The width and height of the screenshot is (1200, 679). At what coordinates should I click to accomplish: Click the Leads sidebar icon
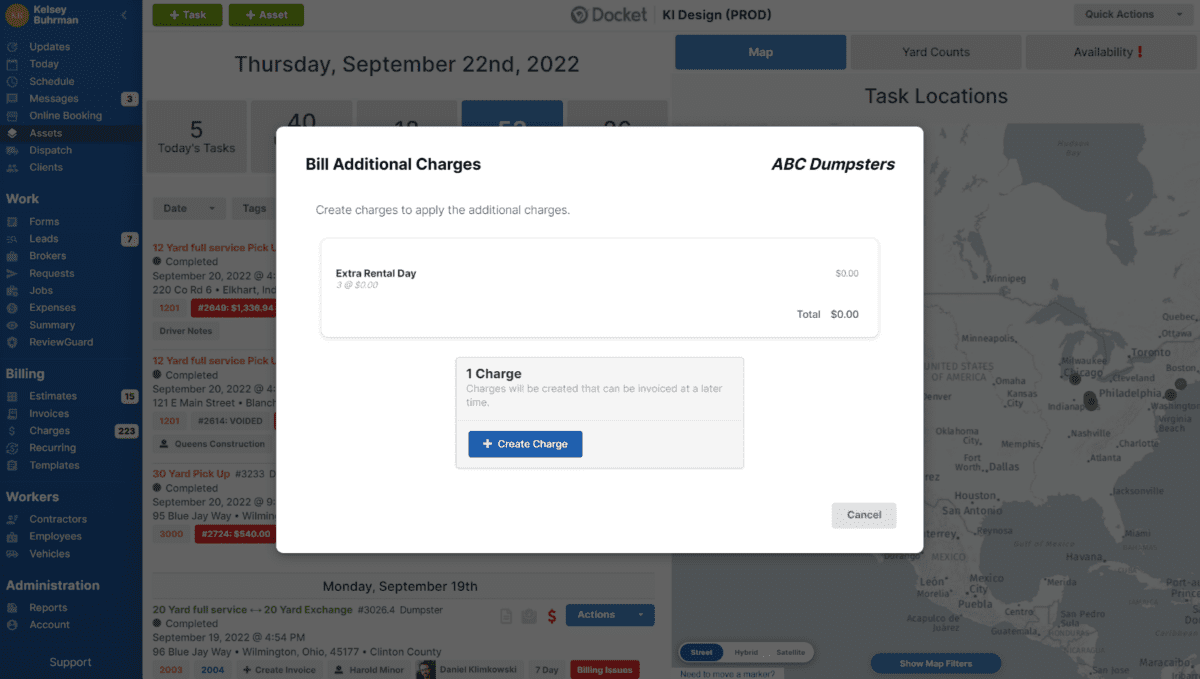click(x=12, y=239)
